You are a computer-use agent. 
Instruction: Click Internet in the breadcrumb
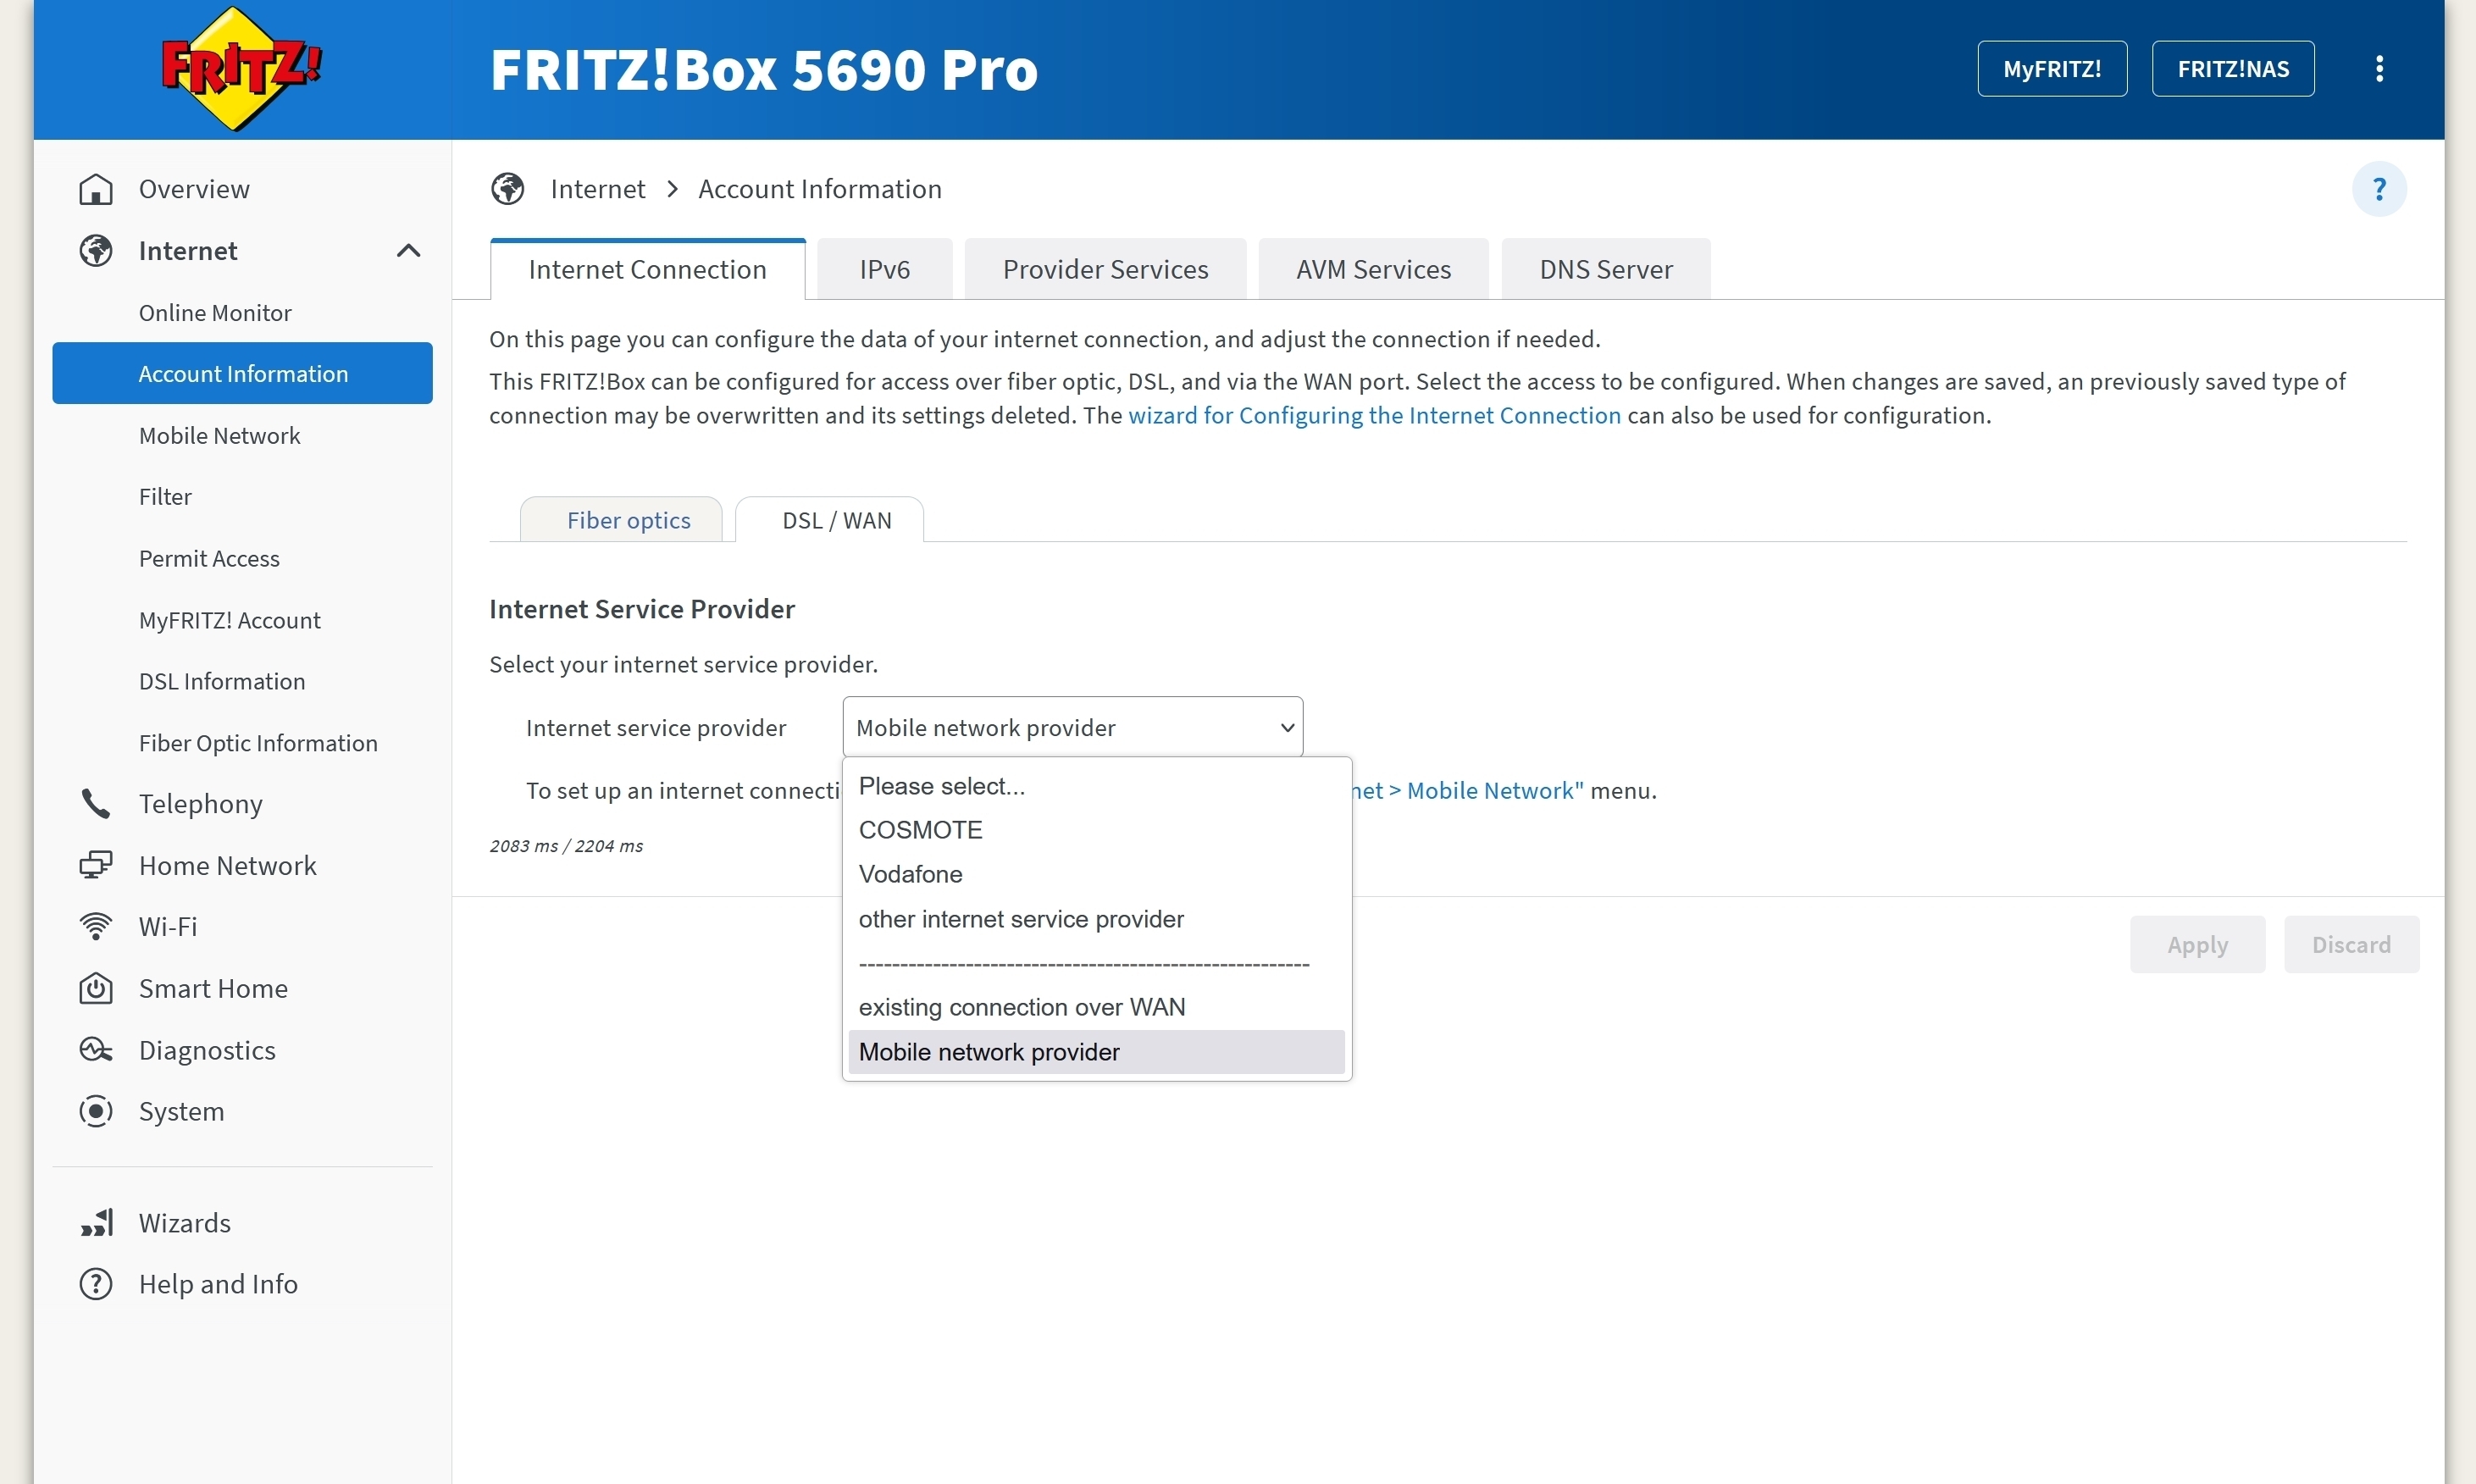point(598,189)
